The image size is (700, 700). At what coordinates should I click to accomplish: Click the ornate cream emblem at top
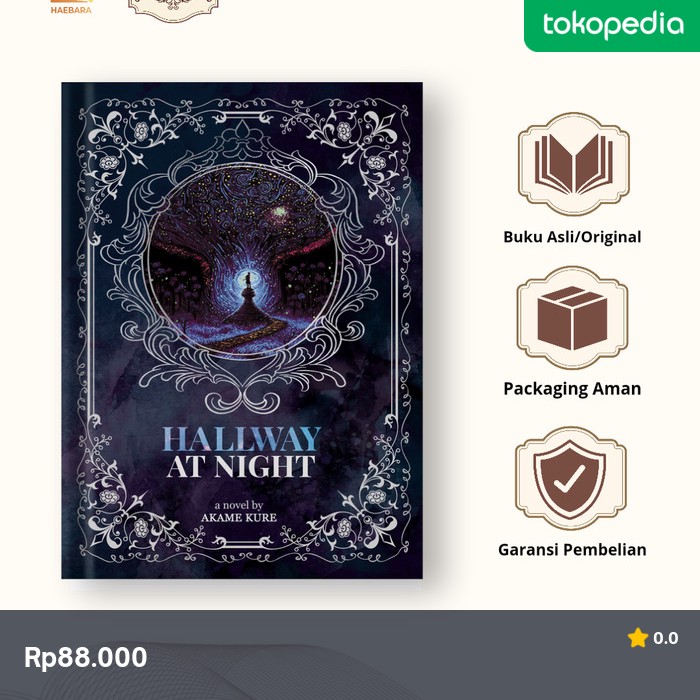tap(173, 10)
